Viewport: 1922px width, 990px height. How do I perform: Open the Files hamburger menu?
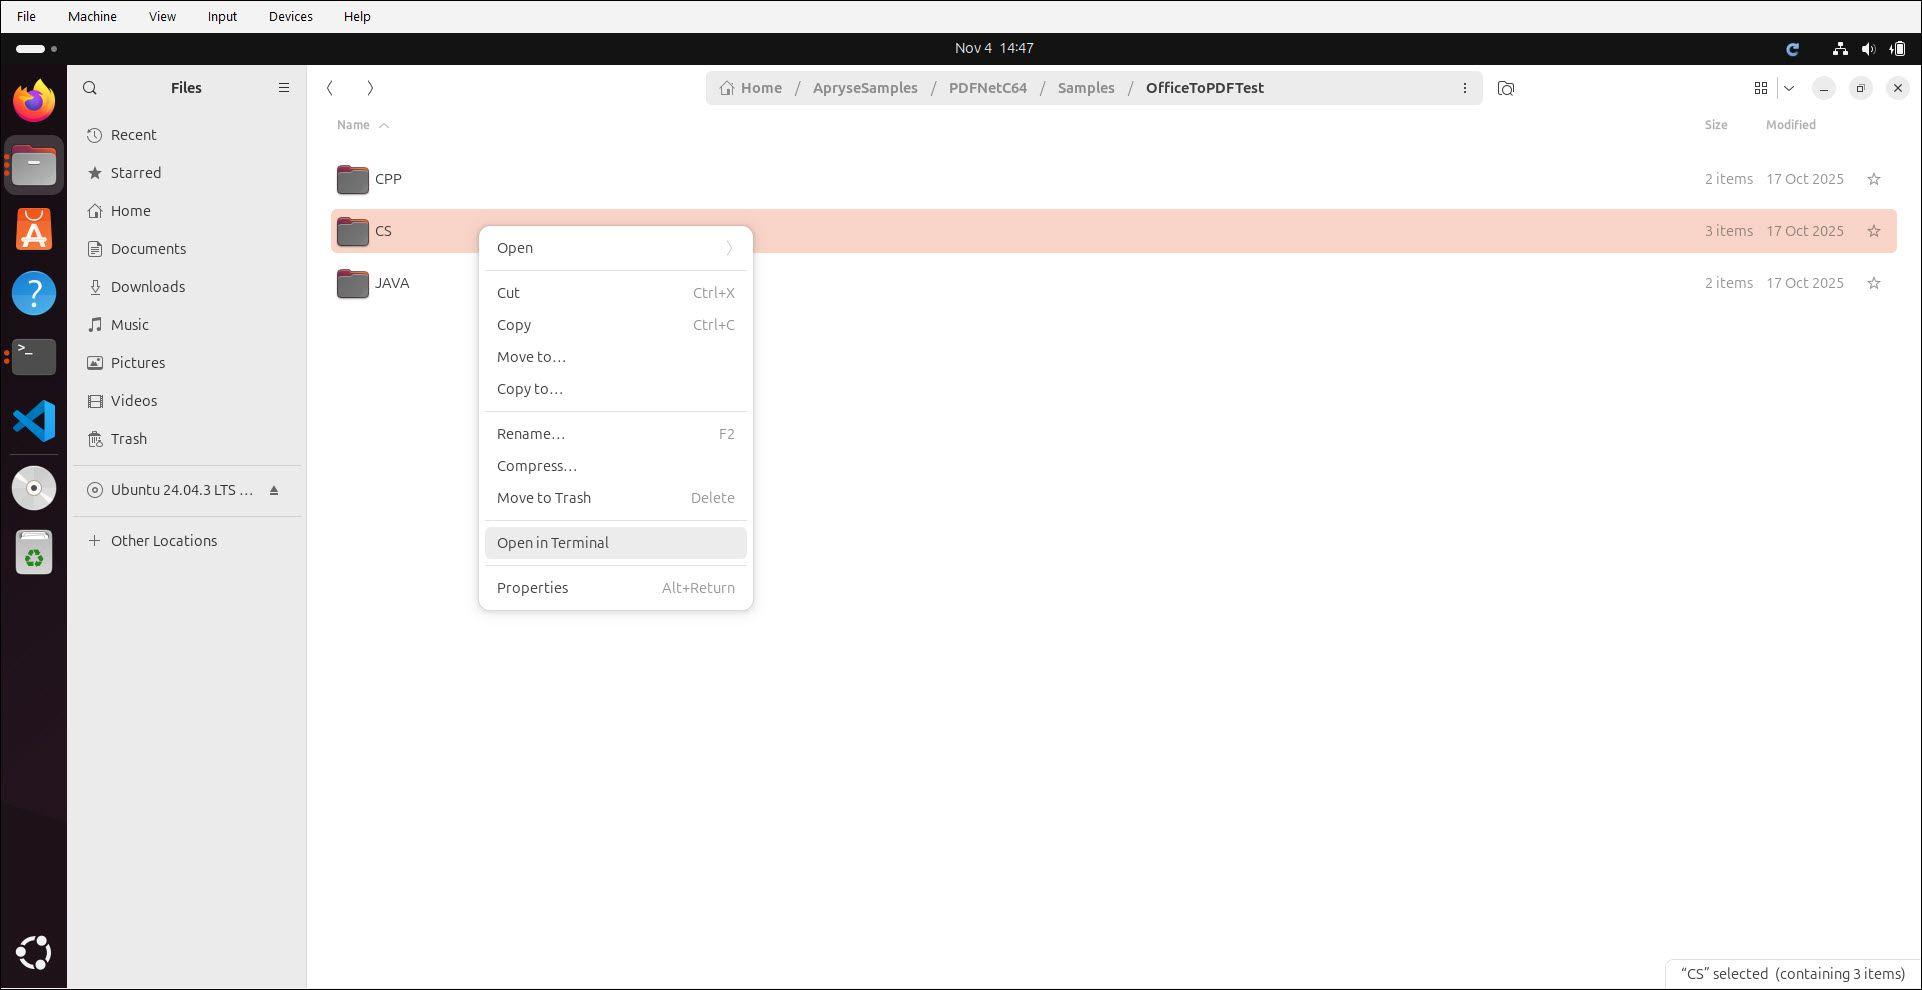tap(284, 88)
